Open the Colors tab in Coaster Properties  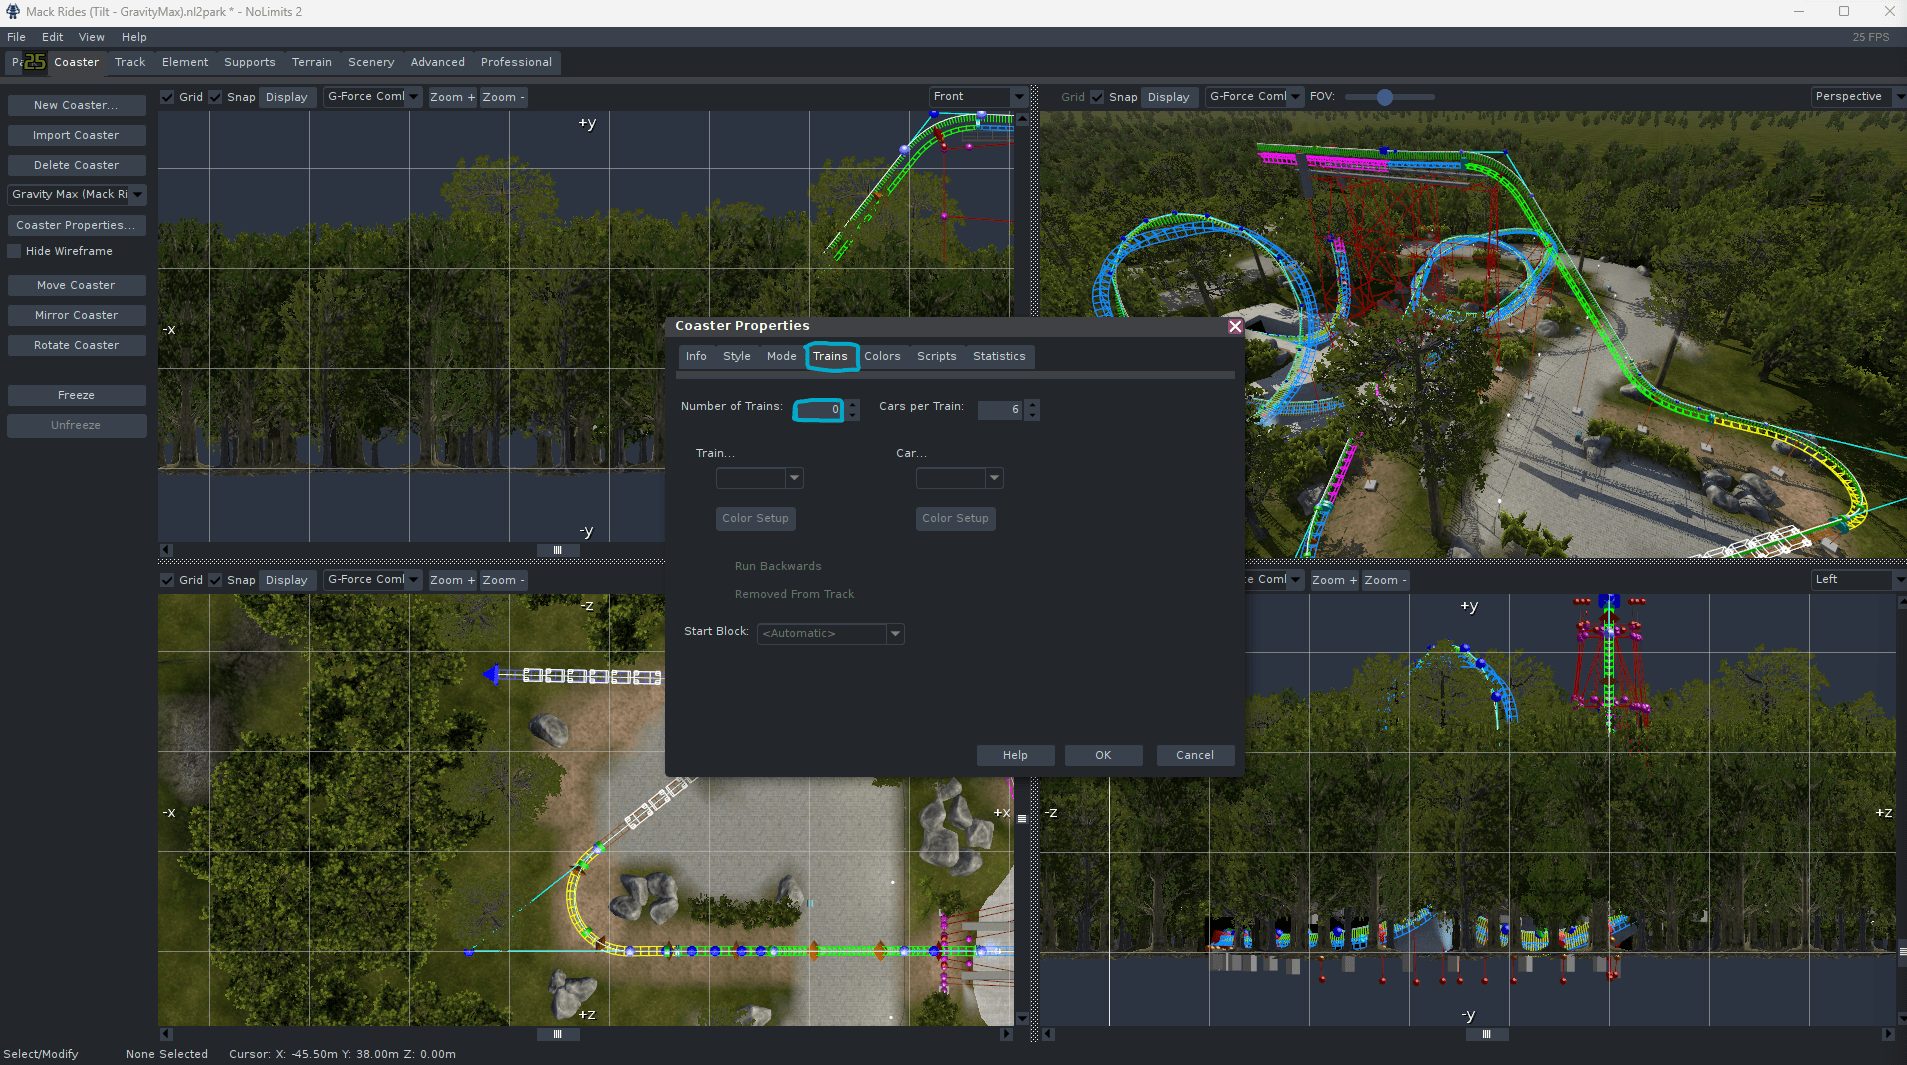[x=882, y=356]
